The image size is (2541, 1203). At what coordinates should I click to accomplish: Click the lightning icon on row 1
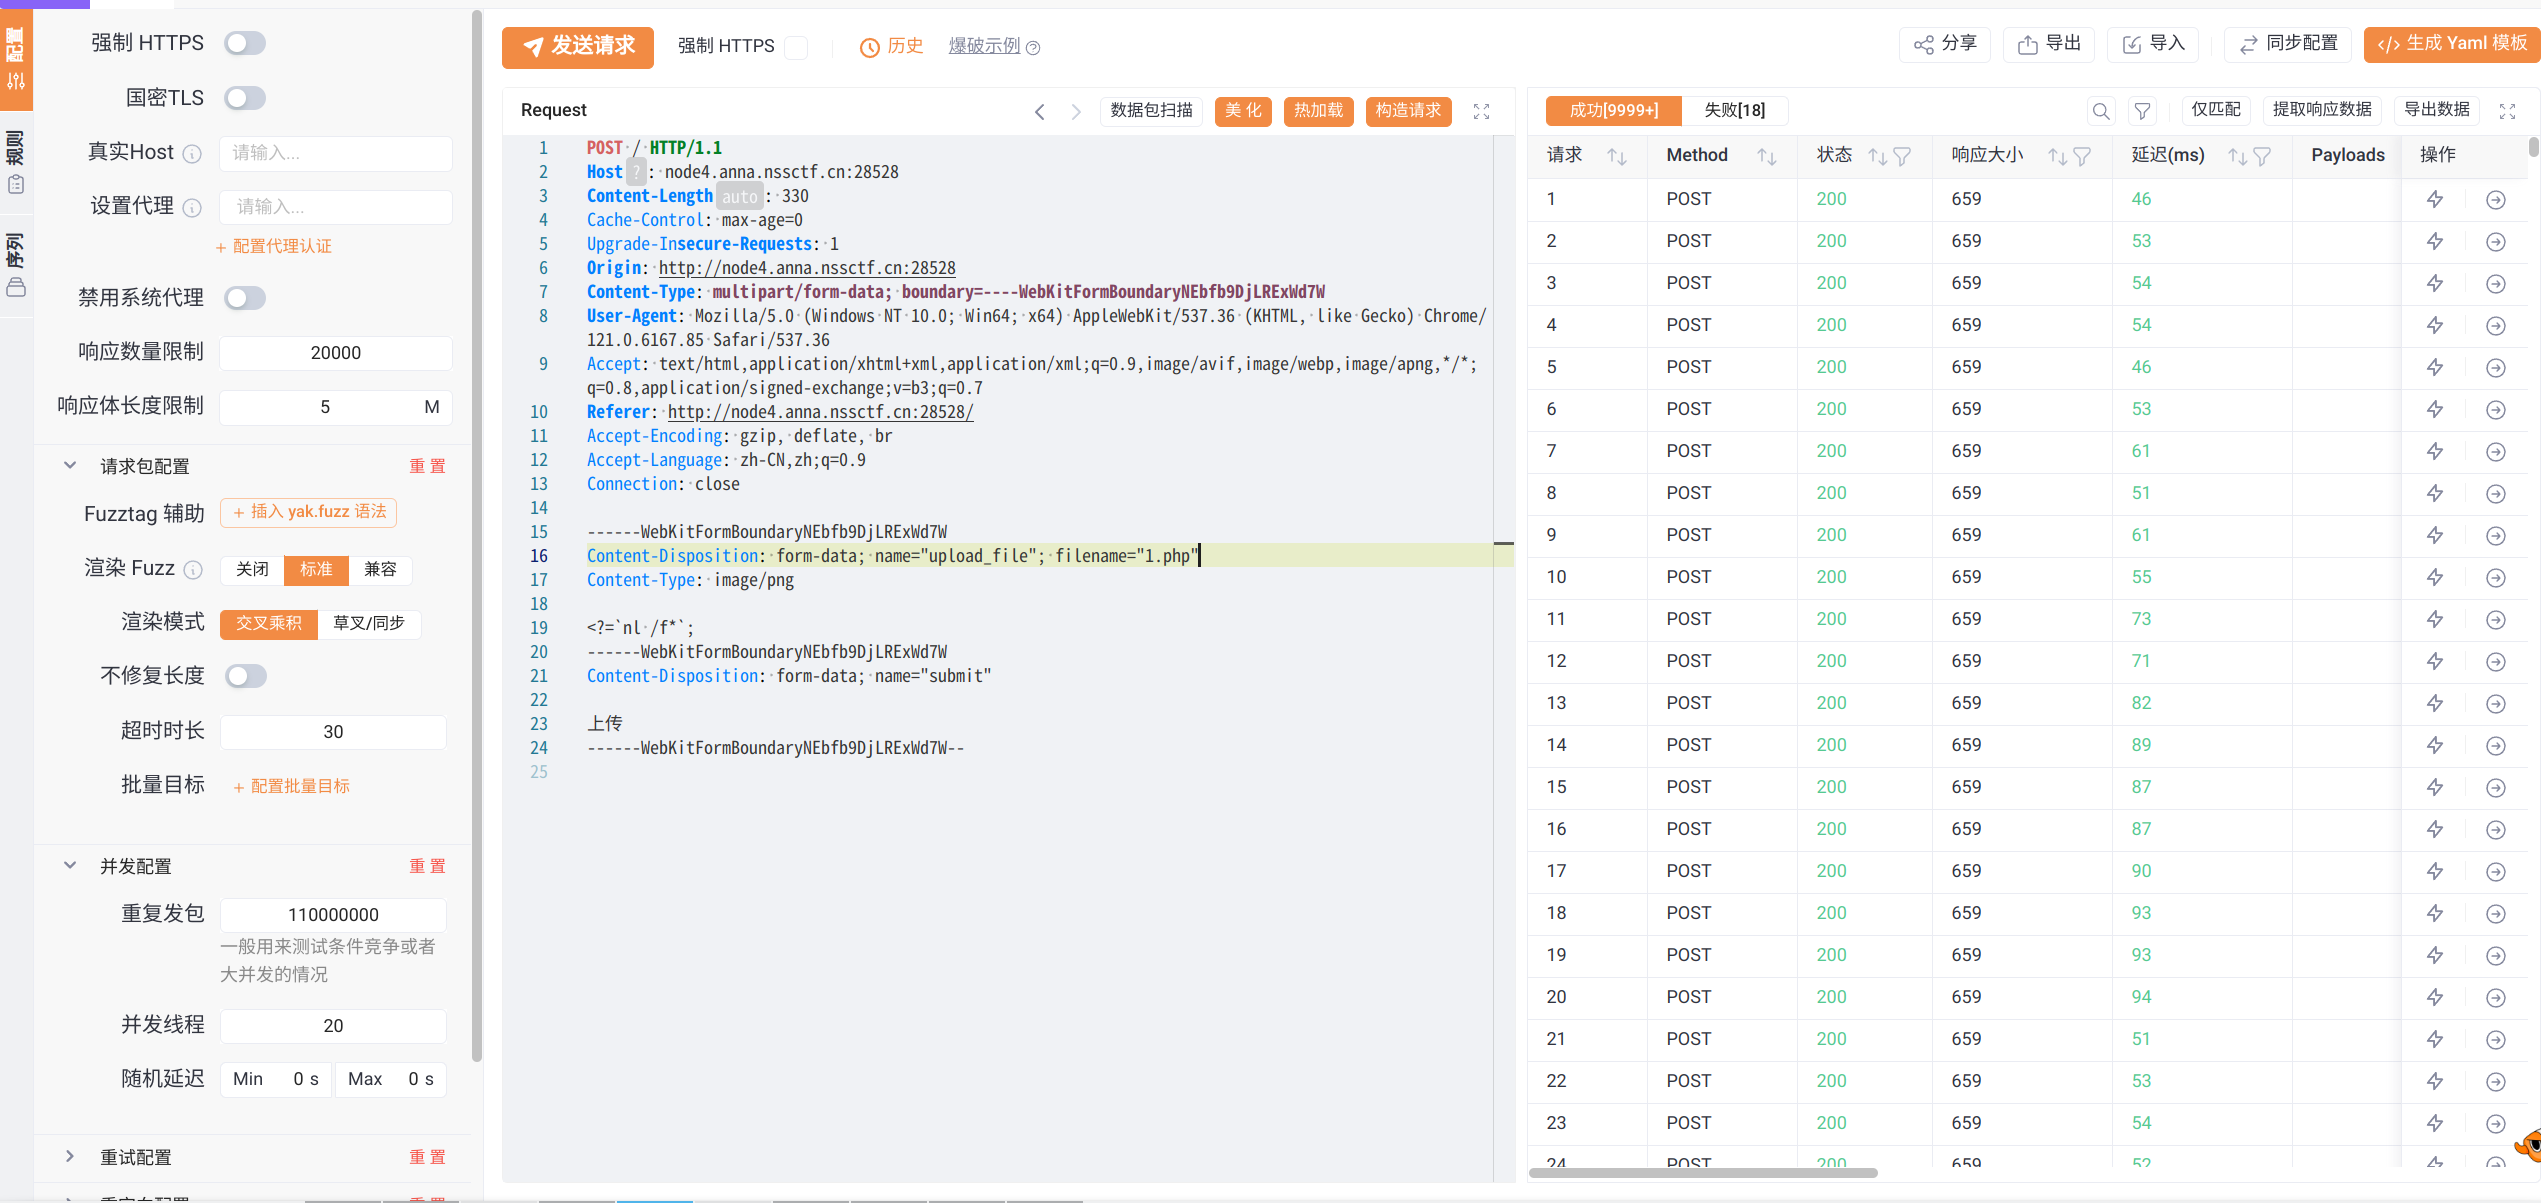coord(2435,199)
